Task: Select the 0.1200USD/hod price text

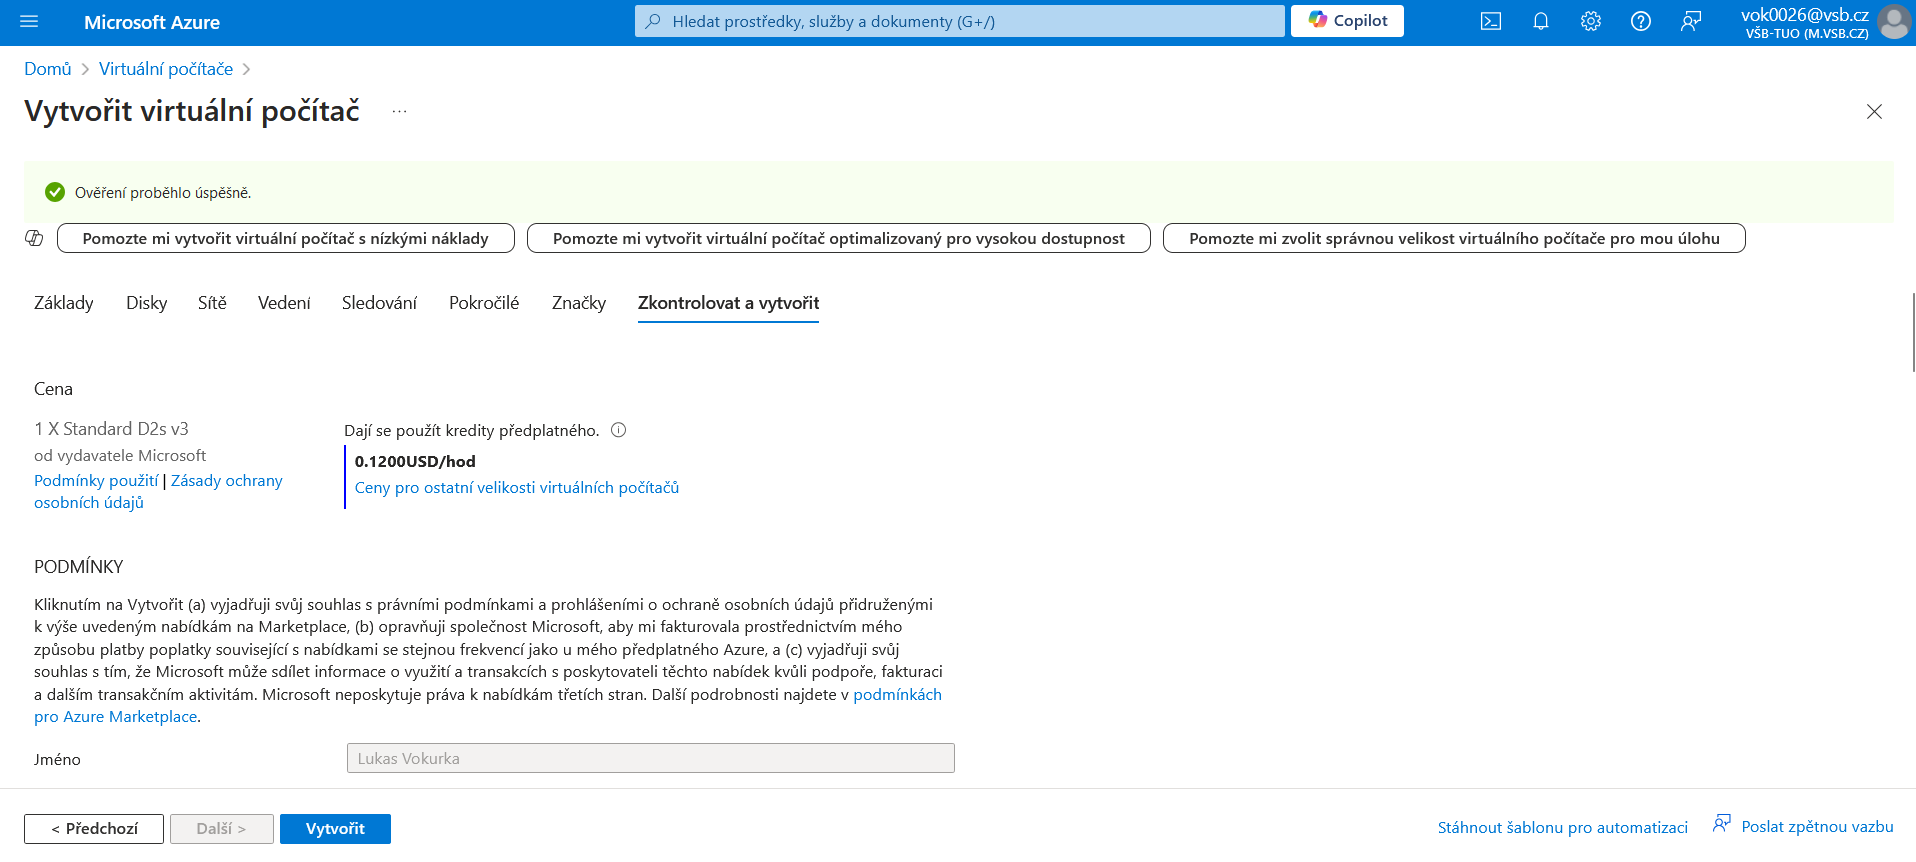Action: [x=415, y=462]
